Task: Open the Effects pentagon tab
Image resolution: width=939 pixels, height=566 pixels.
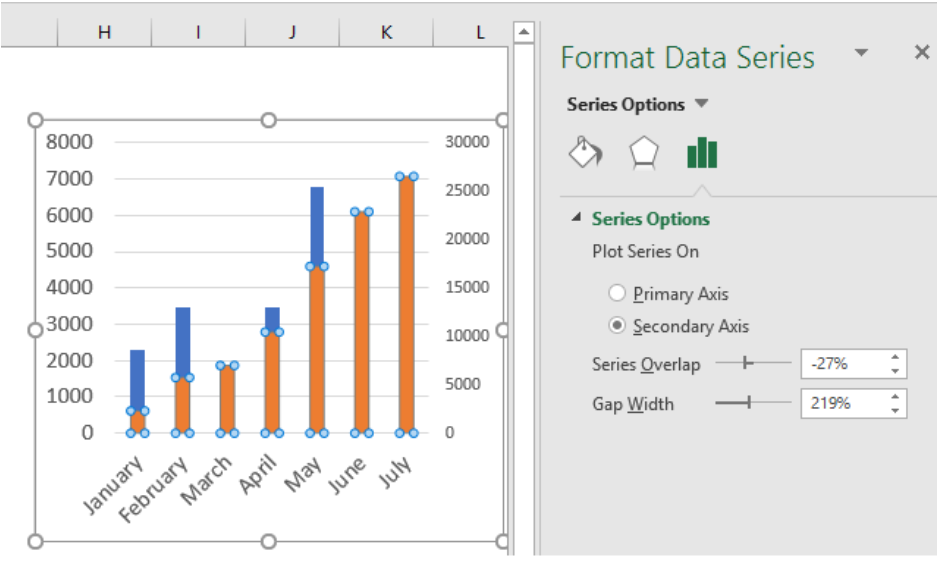Action: coord(644,153)
